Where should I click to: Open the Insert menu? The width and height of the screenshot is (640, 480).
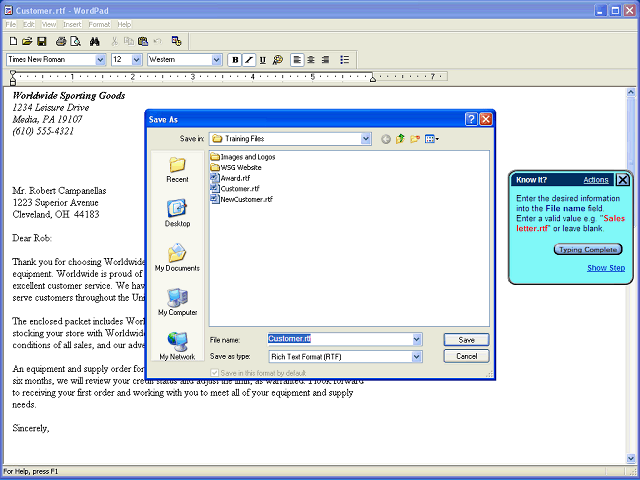coord(72,24)
